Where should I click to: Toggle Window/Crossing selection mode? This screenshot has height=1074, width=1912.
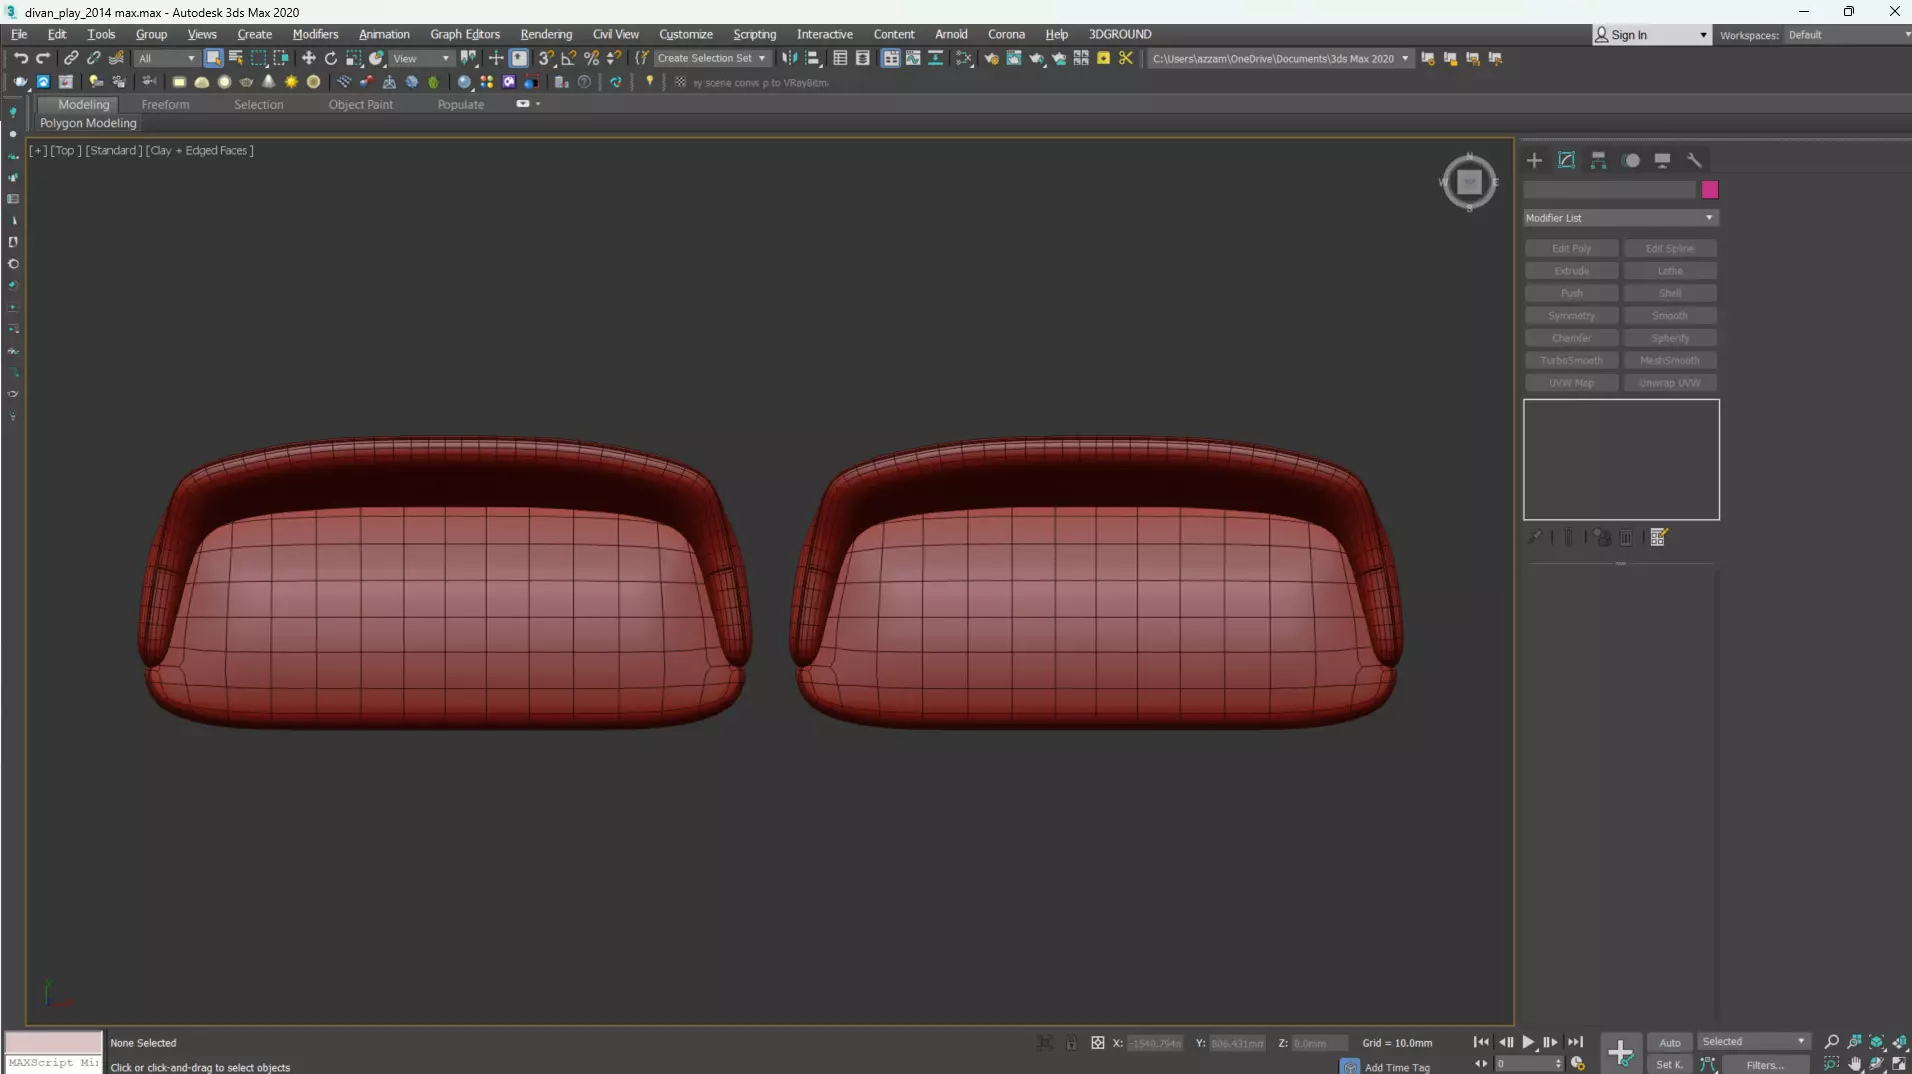282,58
